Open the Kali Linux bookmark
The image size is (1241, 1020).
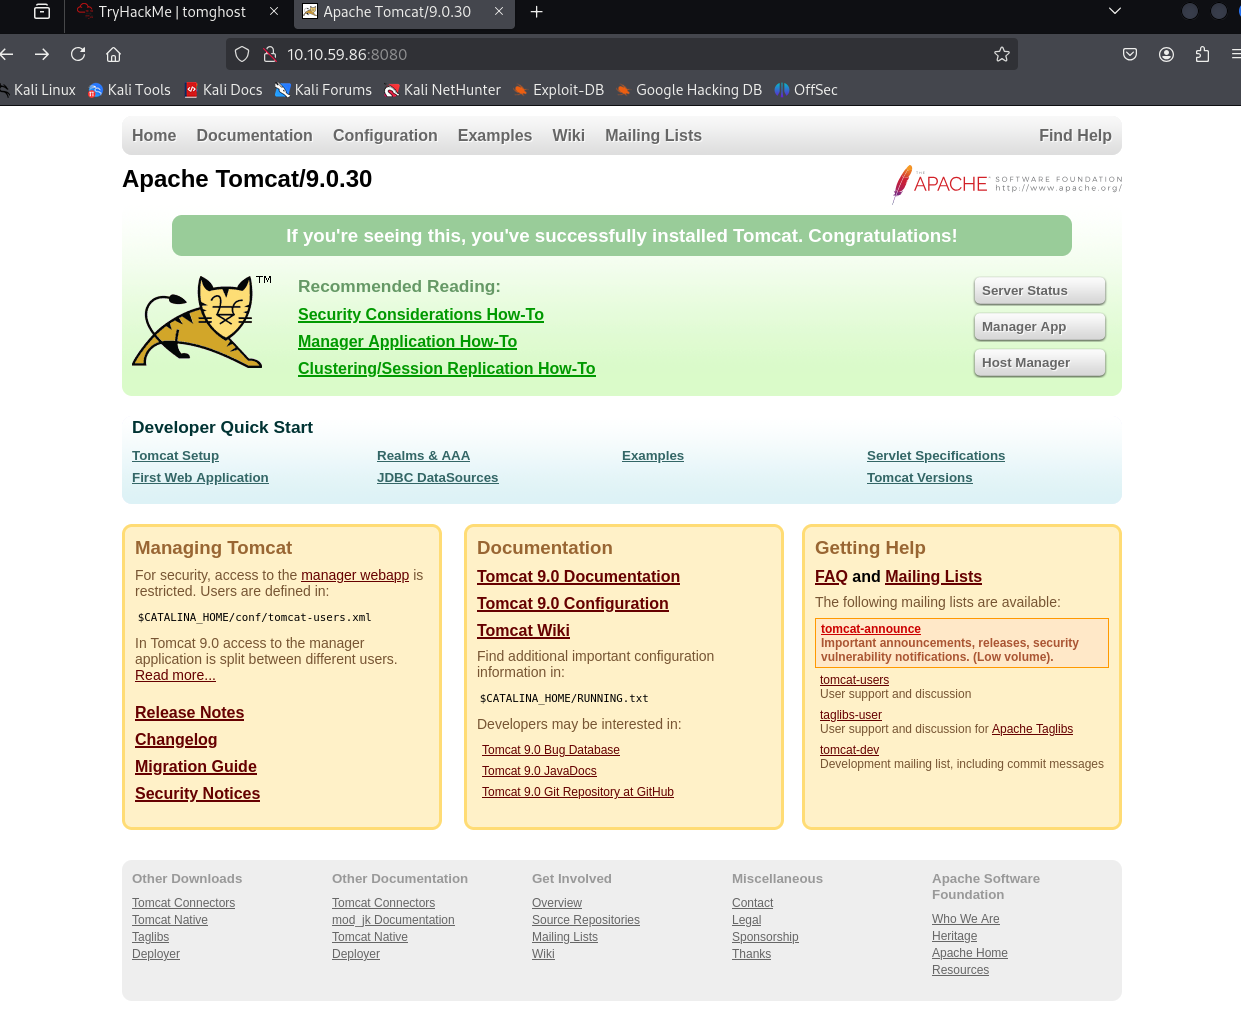click(x=37, y=90)
